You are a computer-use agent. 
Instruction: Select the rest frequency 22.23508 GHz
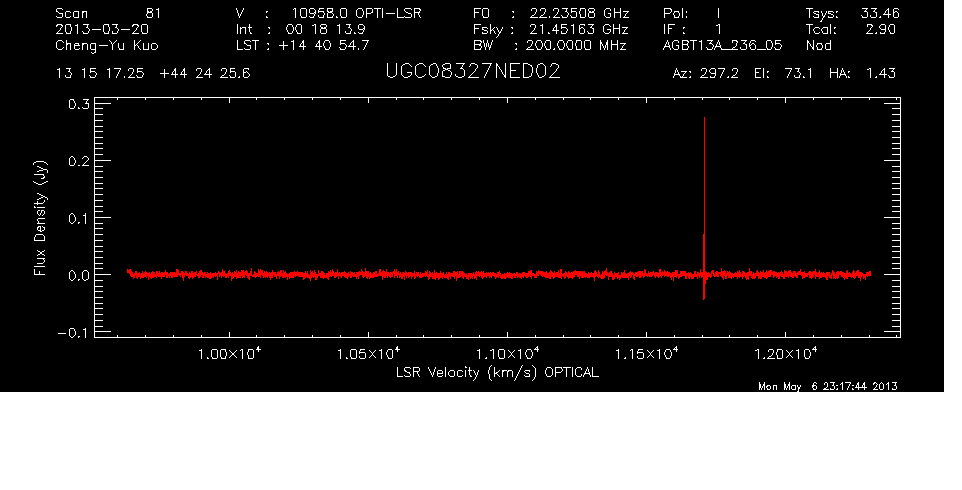point(580,13)
